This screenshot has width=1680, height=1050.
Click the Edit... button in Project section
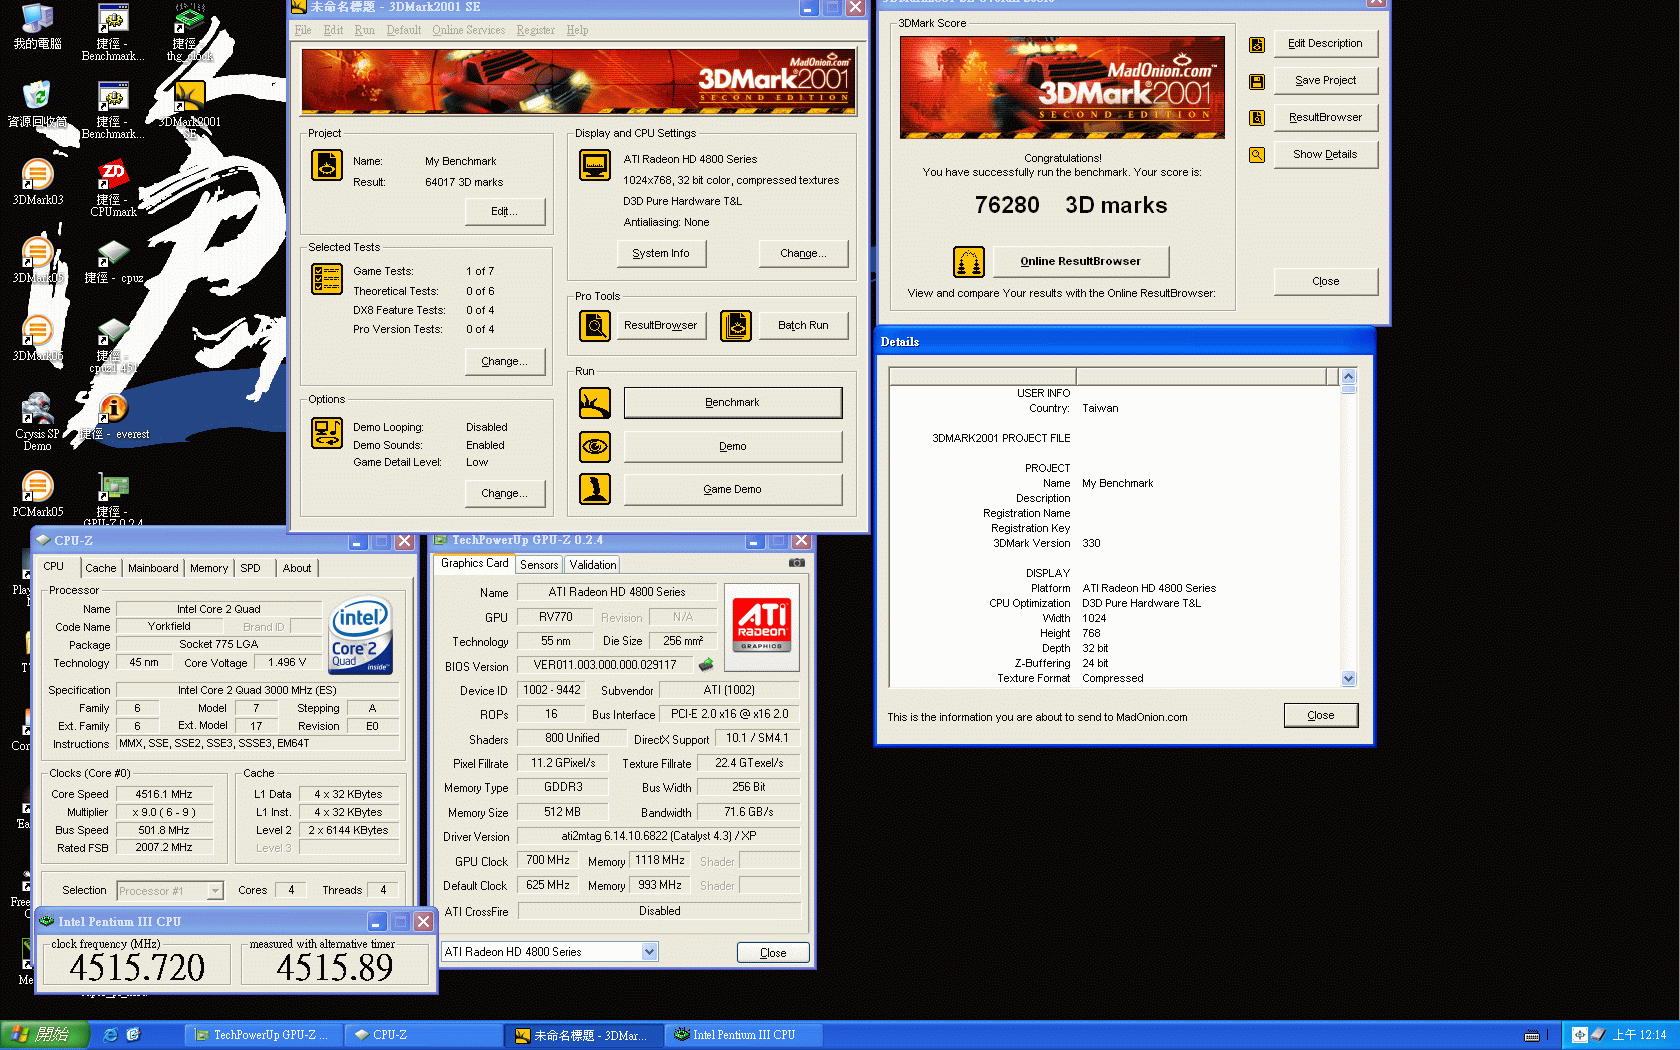coord(505,212)
